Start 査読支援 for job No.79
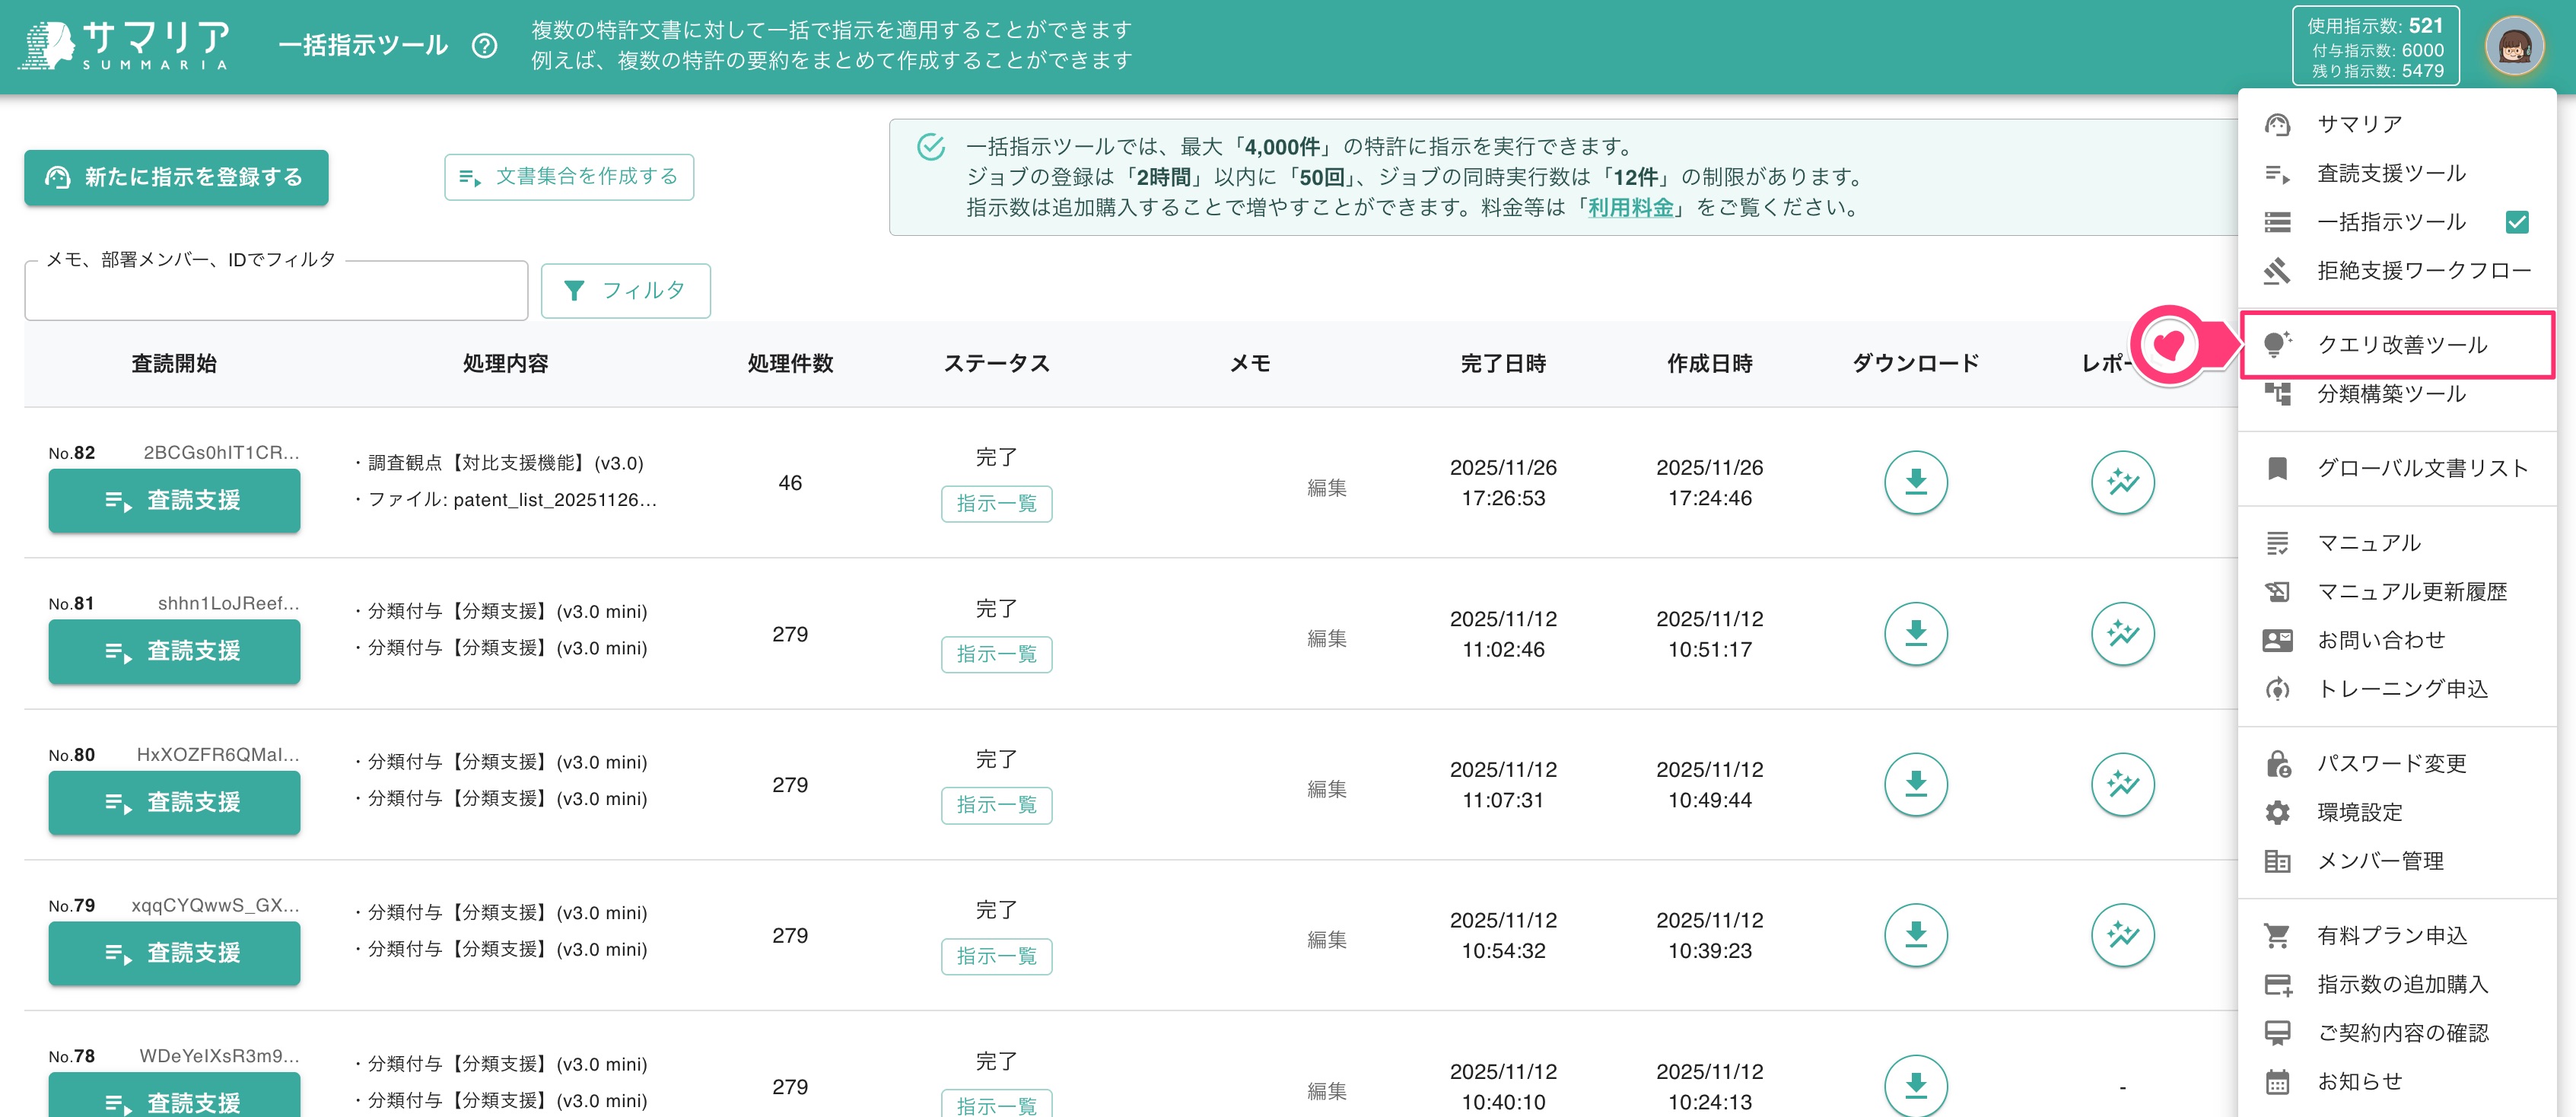Viewport: 2576px width, 1117px height. [174, 953]
